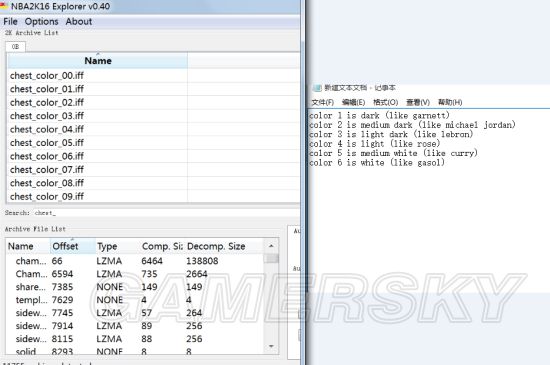Click scroll up arrow of archive file list
This screenshot has height=365, width=550.
pos(271,246)
